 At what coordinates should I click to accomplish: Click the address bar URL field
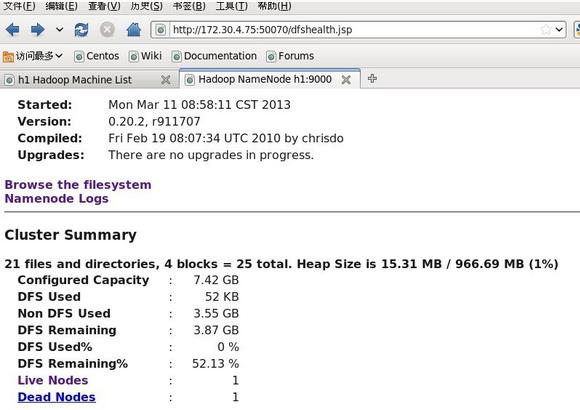coord(355,30)
